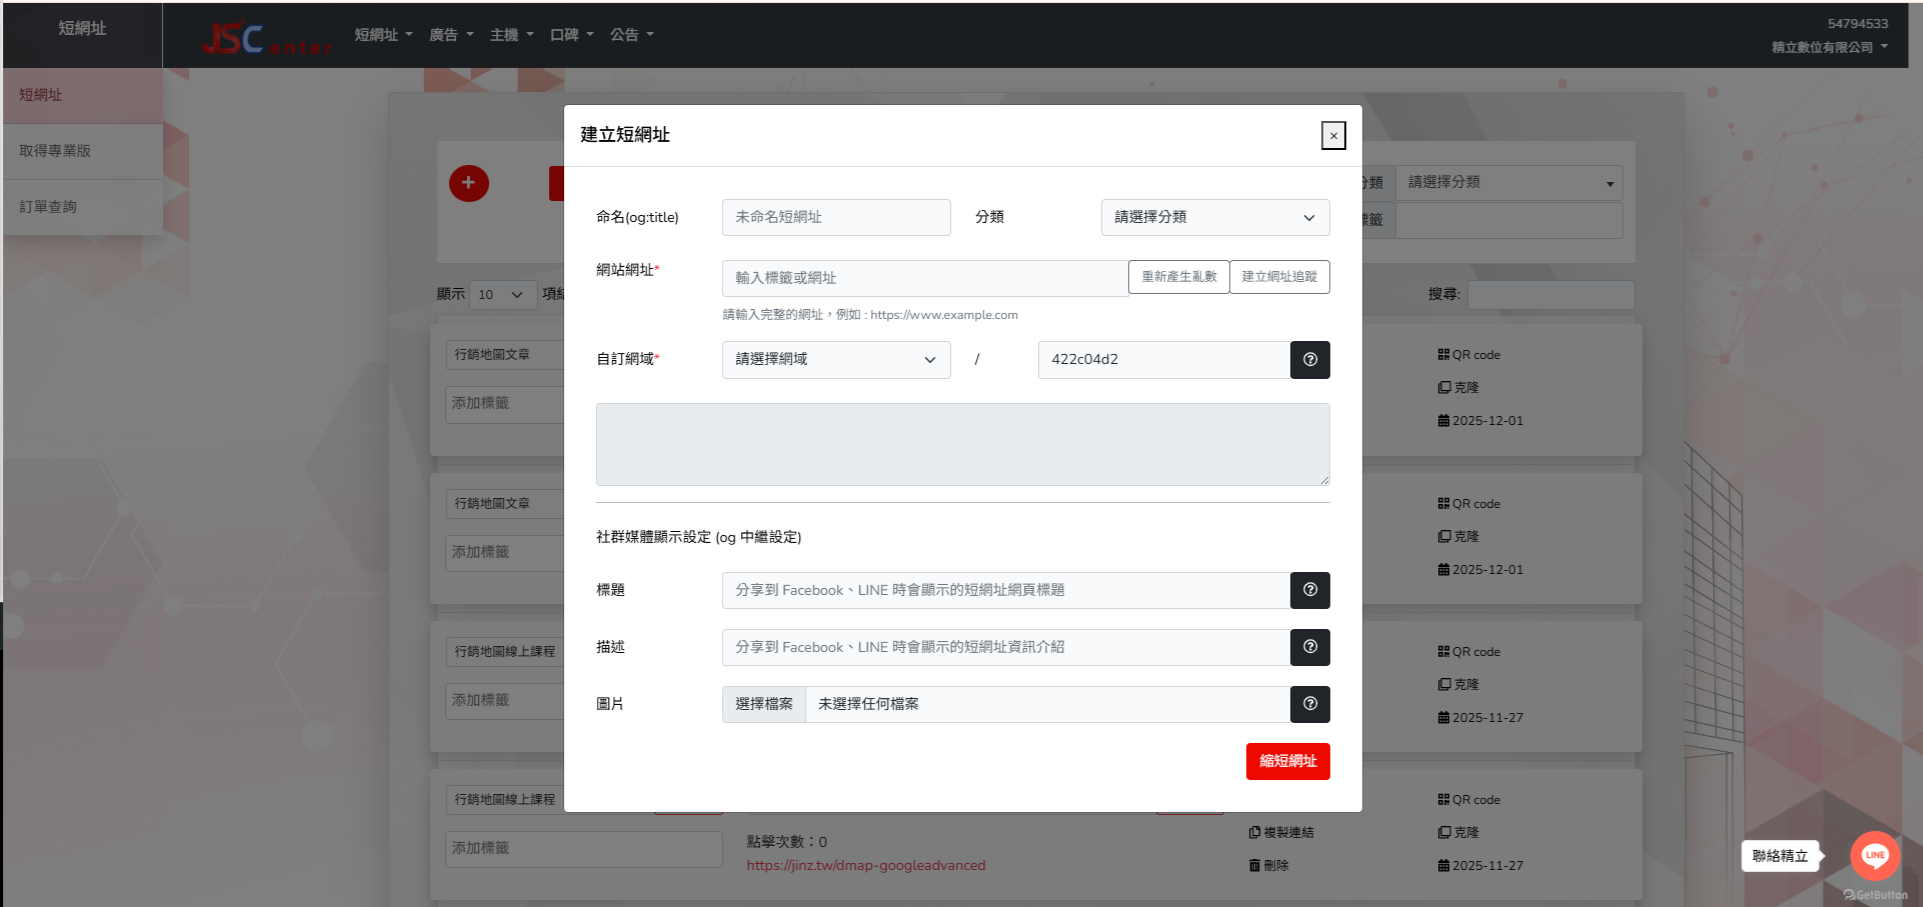Click help icon next to 標題 field
1923x907 pixels.
[x=1309, y=590]
